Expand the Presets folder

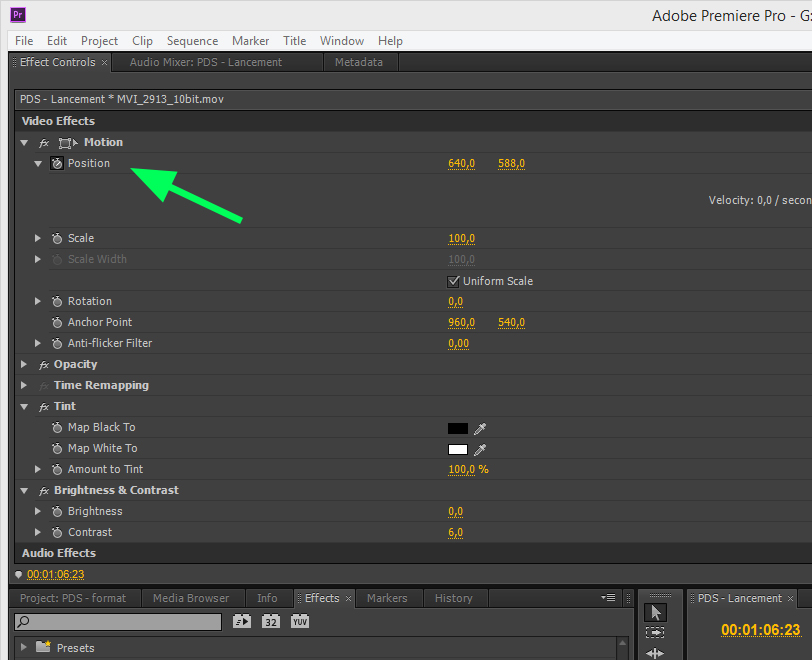coord(24,647)
